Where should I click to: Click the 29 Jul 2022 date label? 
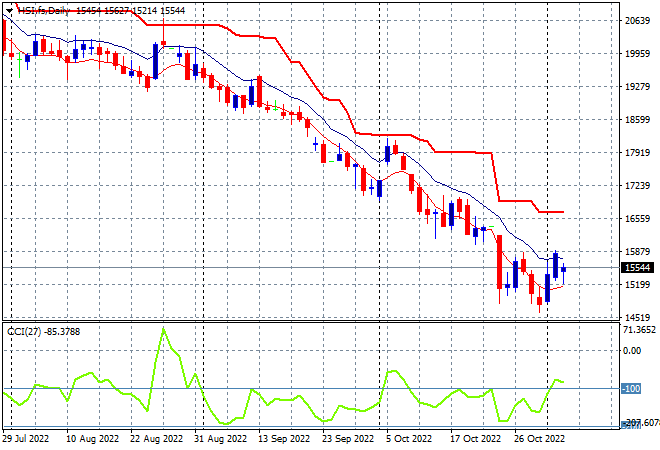pyautogui.click(x=26, y=439)
